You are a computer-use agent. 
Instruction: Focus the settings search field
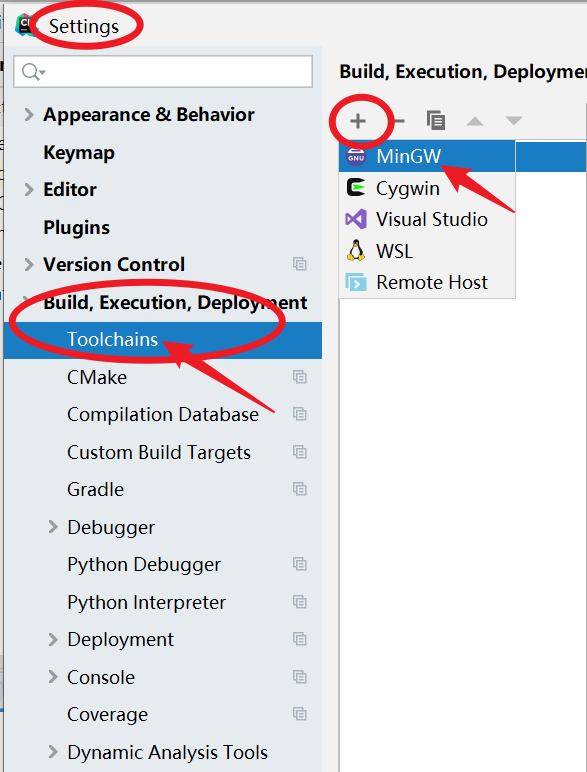163,72
